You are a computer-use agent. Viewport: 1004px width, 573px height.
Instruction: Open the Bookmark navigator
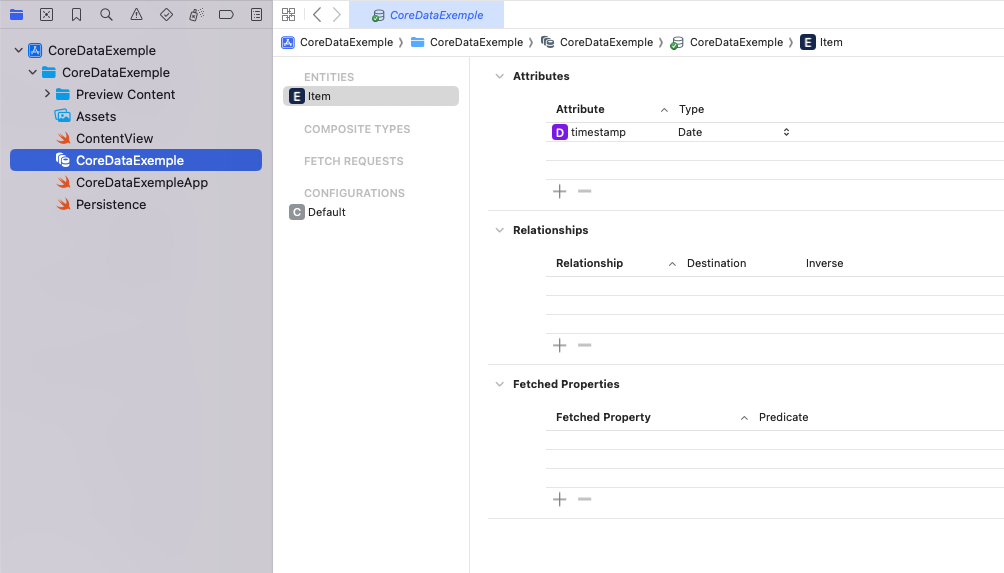pyautogui.click(x=76, y=14)
